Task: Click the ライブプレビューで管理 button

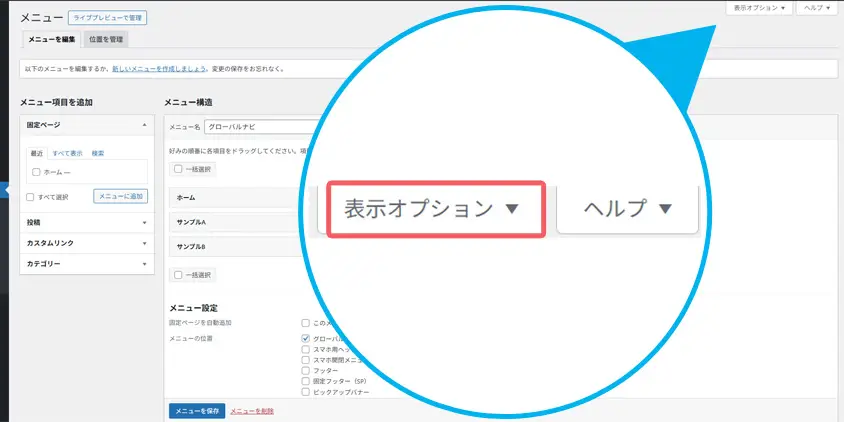Action: pos(108,18)
